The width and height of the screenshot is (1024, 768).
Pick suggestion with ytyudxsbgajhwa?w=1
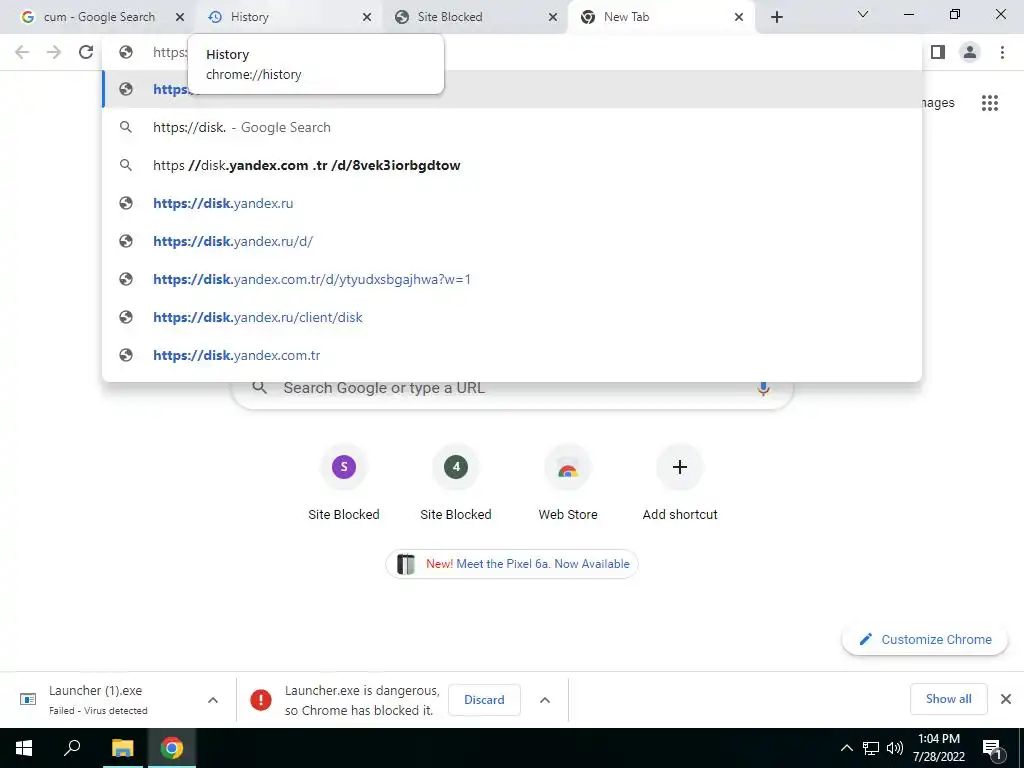pyautogui.click(x=512, y=279)
